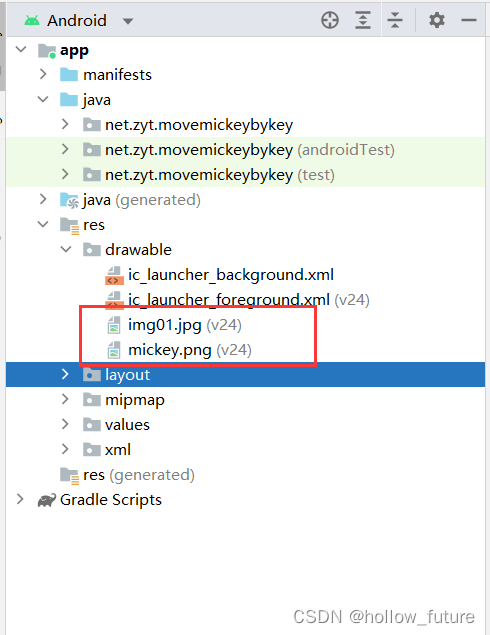Image resolution: width=490 pixels, height=635 pixels.
Task: Click the app module folder icon
Action: pos(47,51)
